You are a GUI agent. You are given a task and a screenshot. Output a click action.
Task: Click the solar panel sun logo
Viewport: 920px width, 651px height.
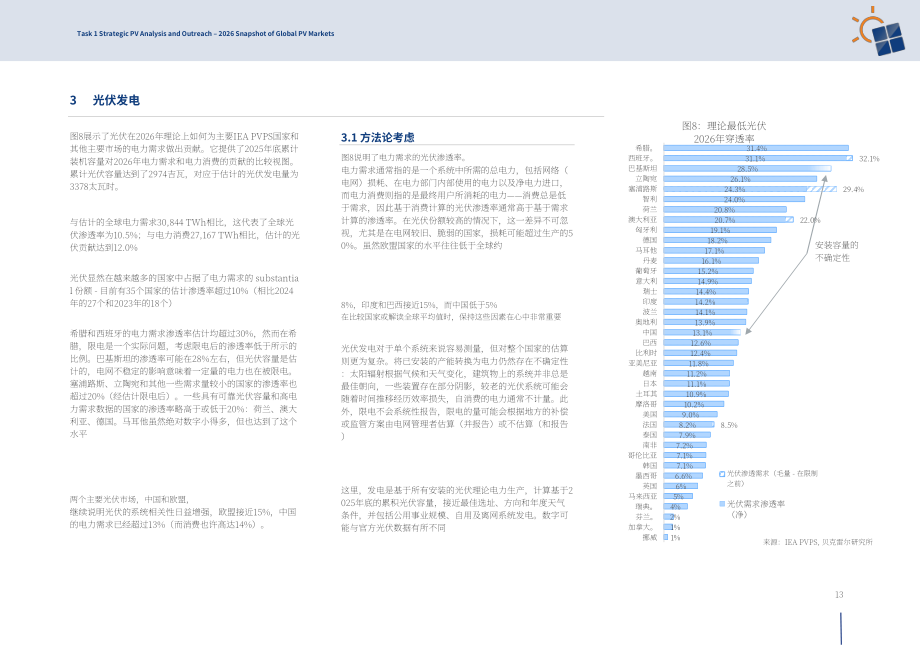[878, 32]
